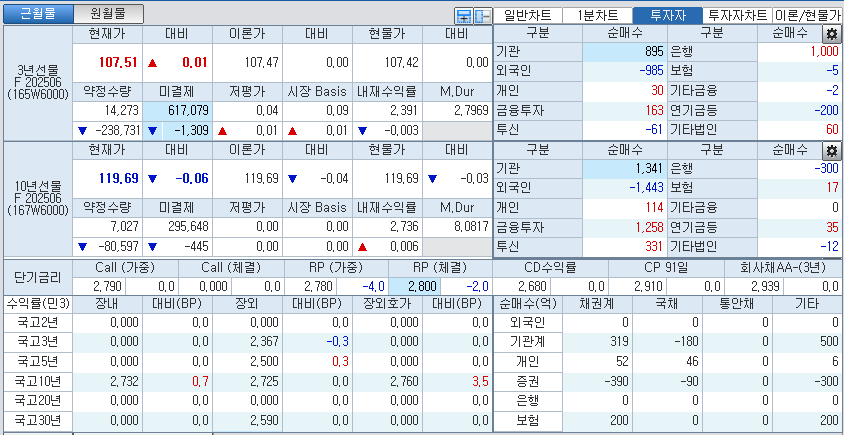844x435 pixels.
Task: Click the M.Dur value 2.7969
Action: point(471,111)
